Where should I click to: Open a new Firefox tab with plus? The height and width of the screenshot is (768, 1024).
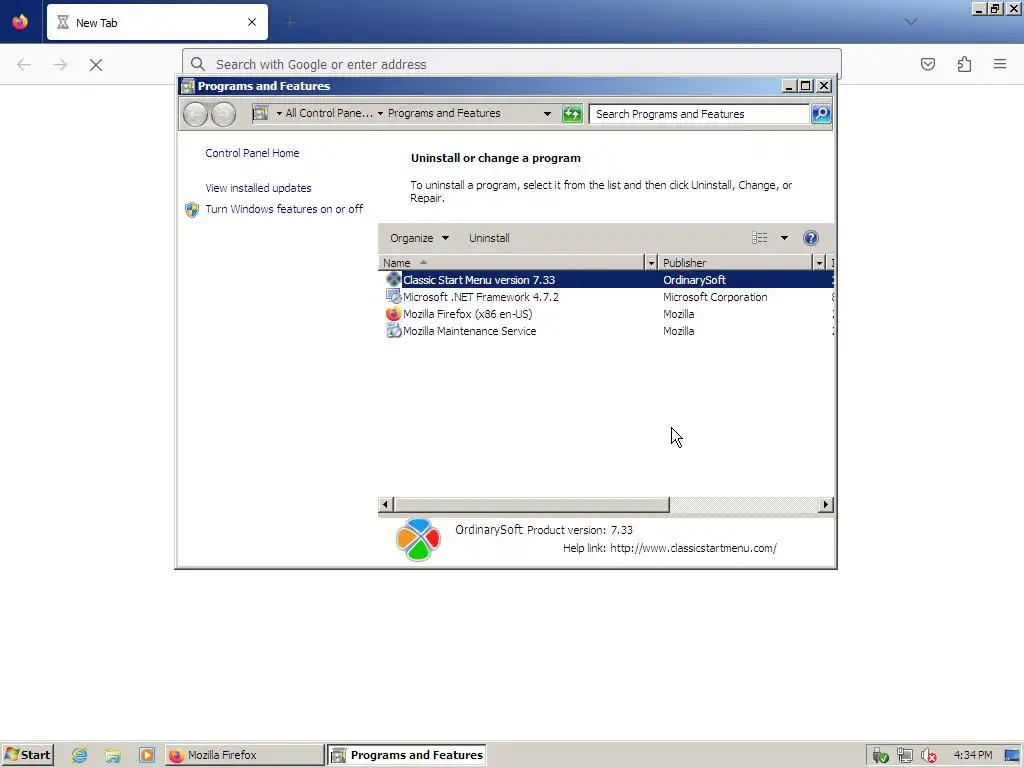click(x=290, y=23)
